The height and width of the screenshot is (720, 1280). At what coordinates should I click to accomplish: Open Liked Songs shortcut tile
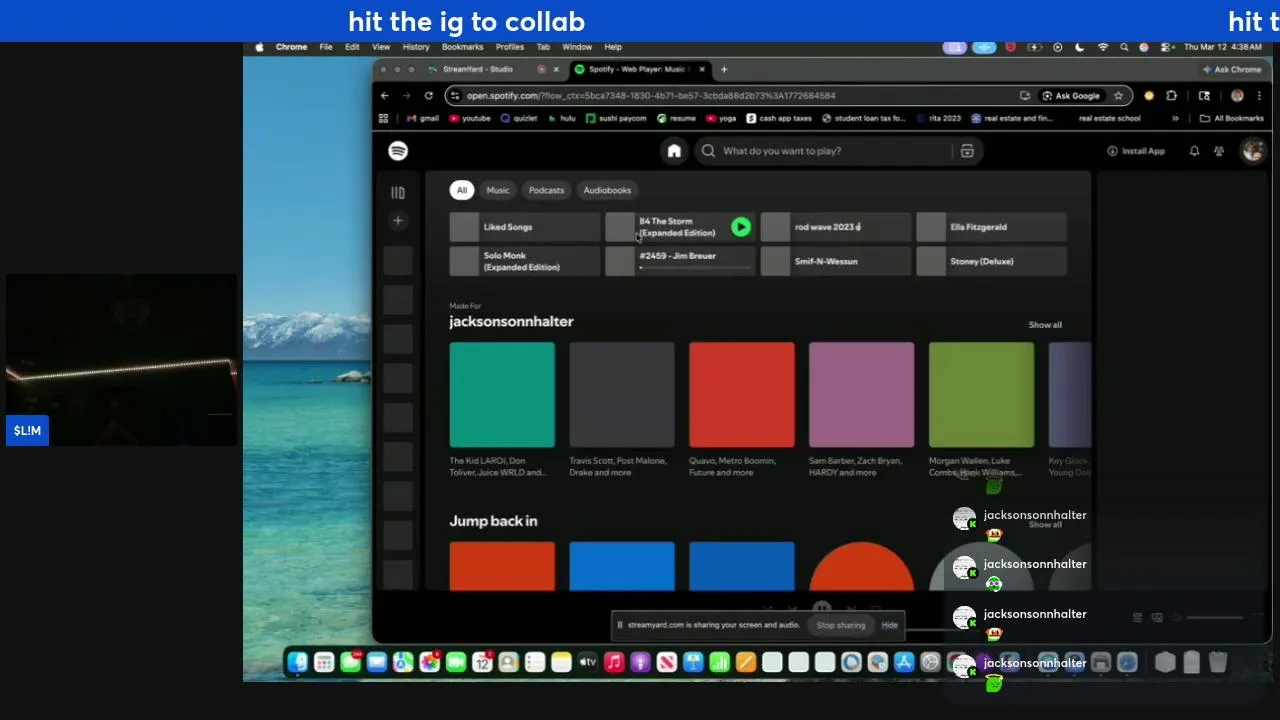click(524, 227)
